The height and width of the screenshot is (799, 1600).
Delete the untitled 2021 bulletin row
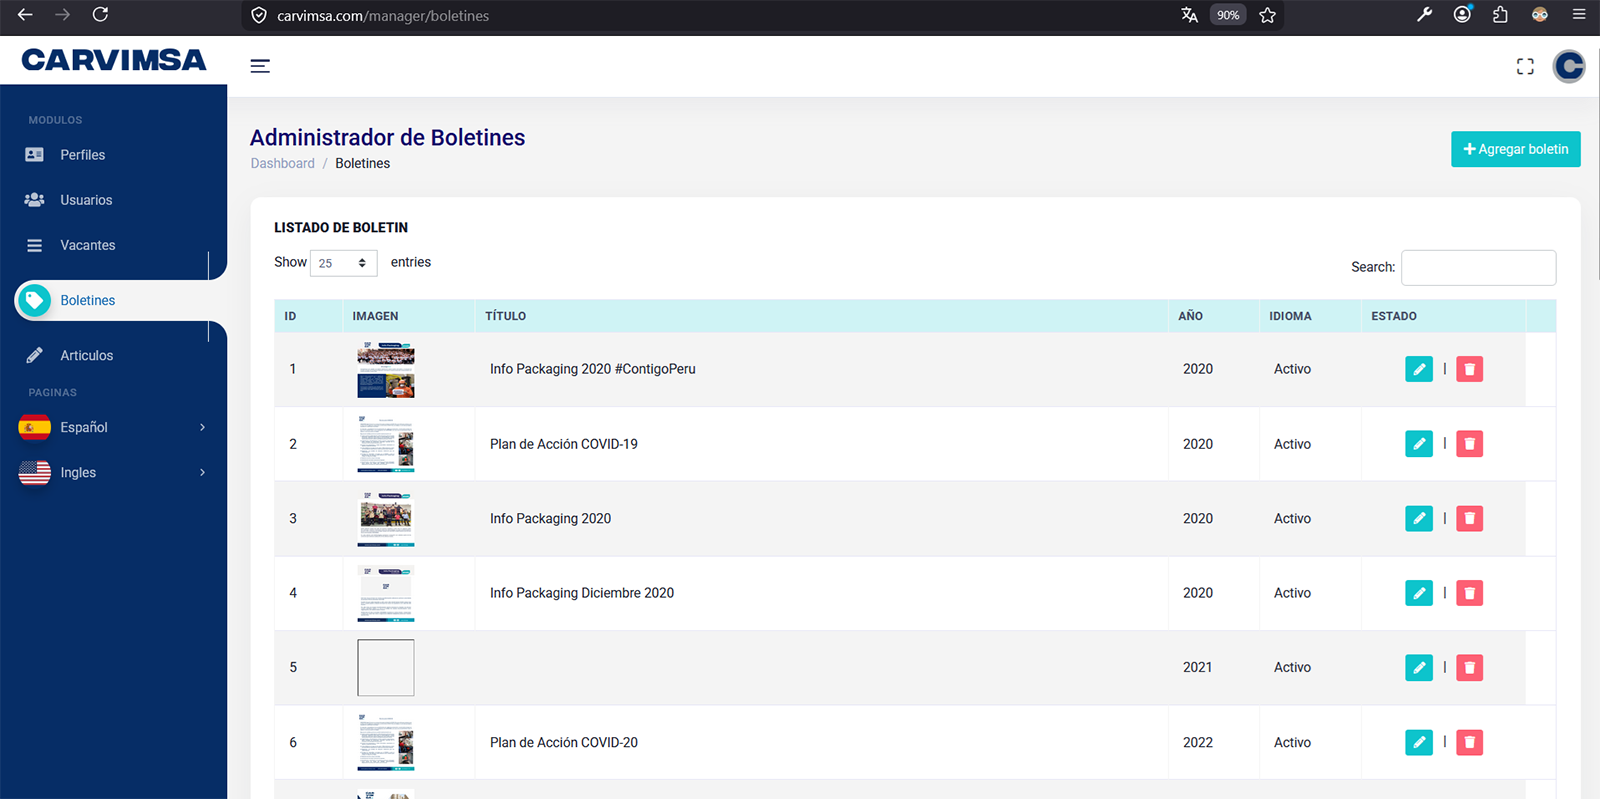1469,668
